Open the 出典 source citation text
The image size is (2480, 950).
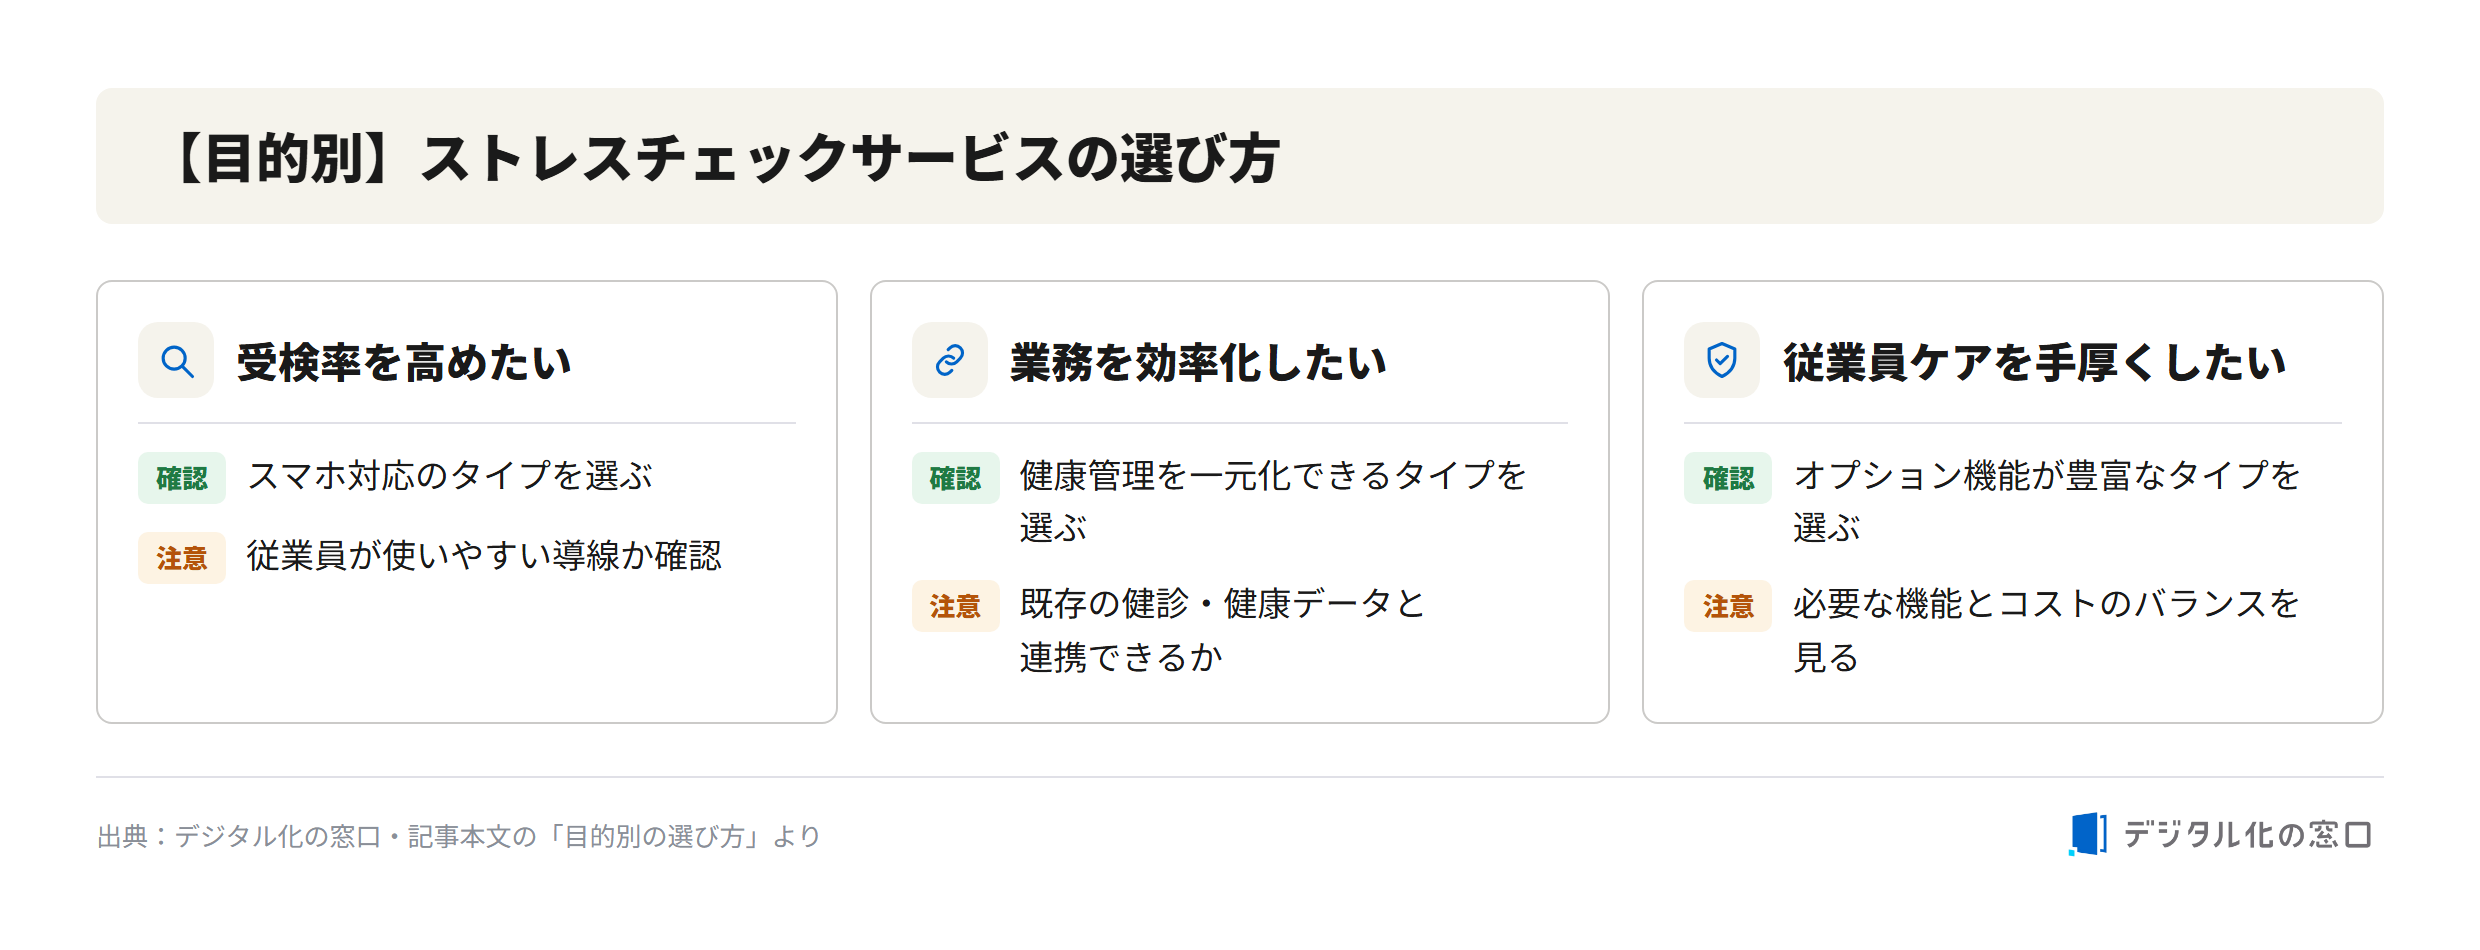coord(459,836)
